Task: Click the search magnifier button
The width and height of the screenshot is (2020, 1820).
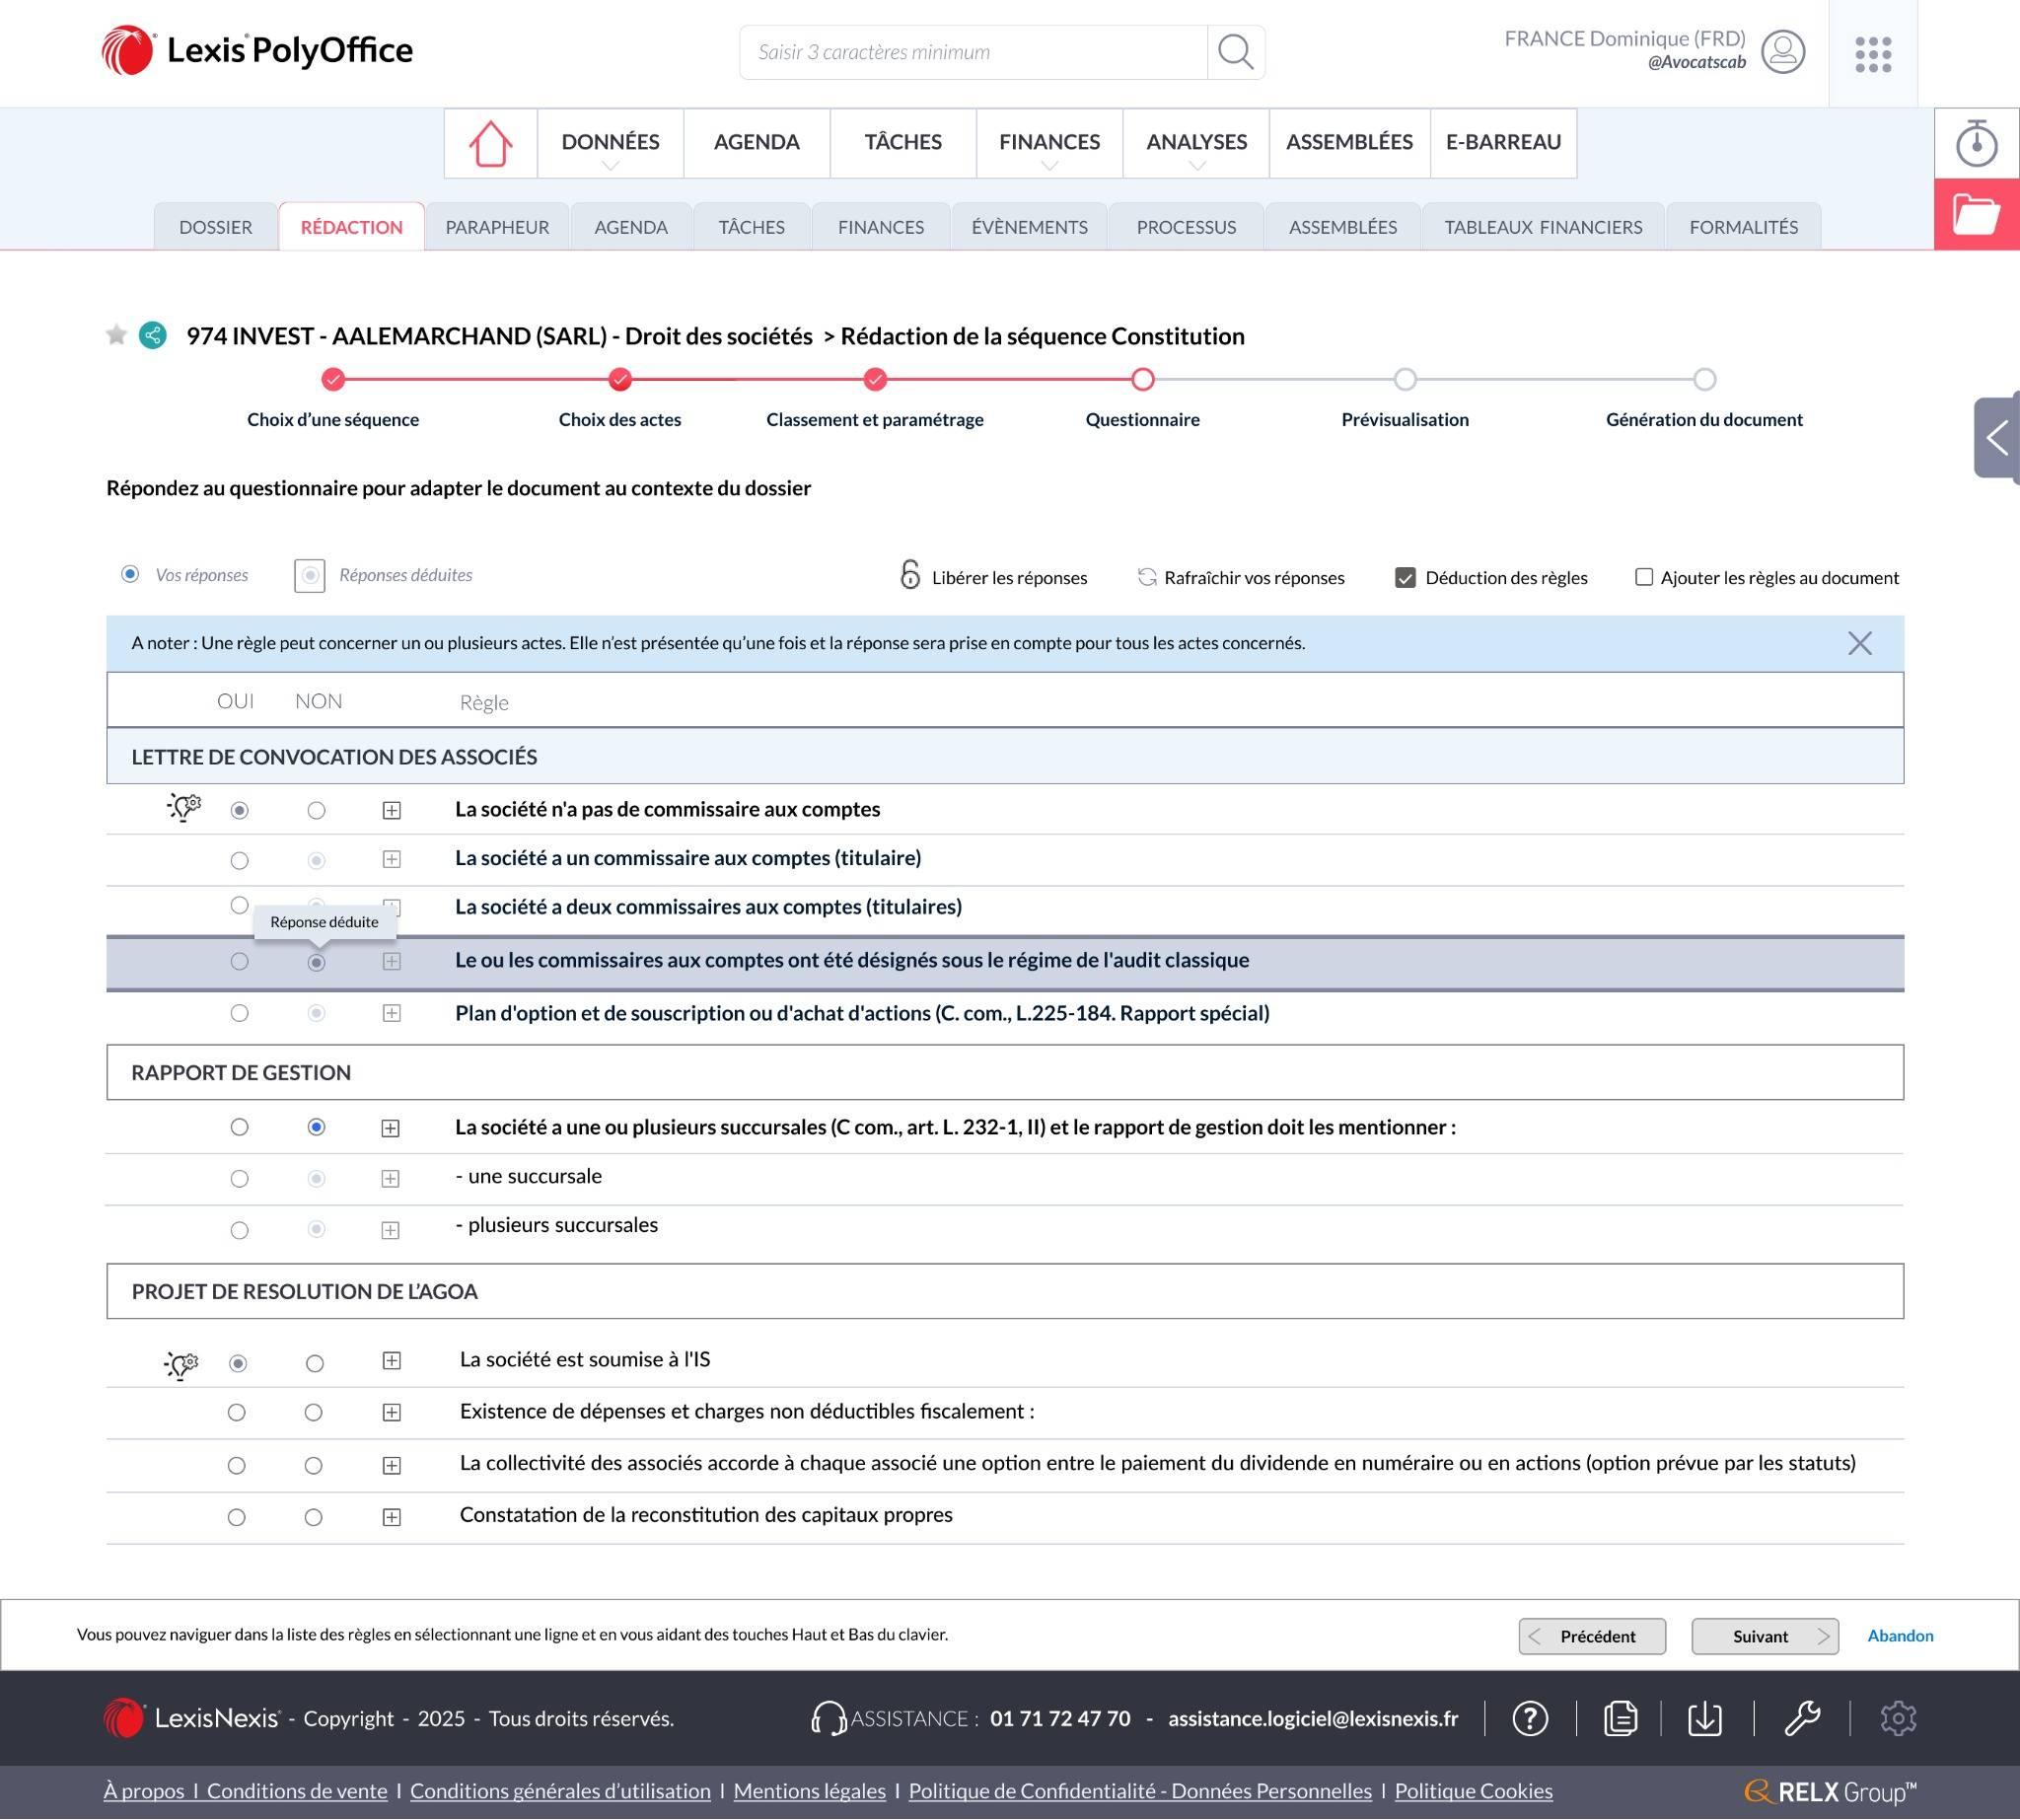Action: pyautogui.click(x=1235, y=52)
